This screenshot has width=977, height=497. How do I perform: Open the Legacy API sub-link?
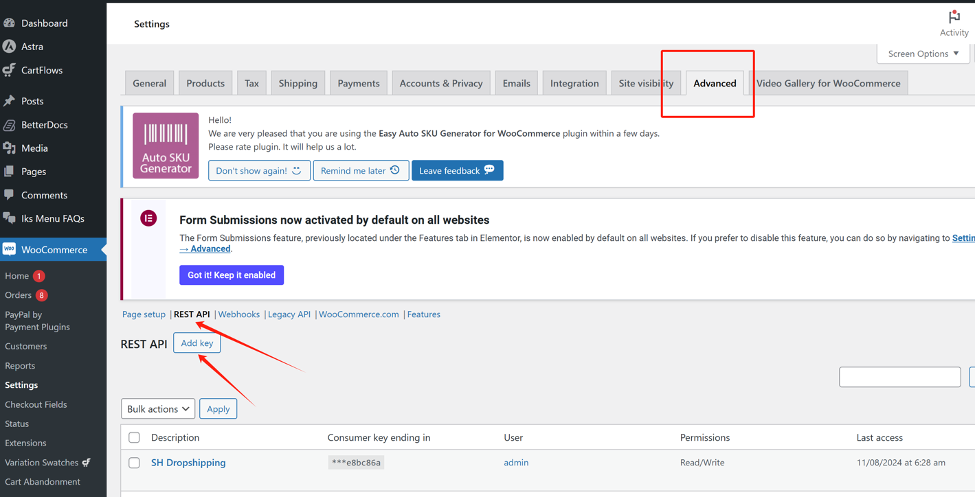289,315
